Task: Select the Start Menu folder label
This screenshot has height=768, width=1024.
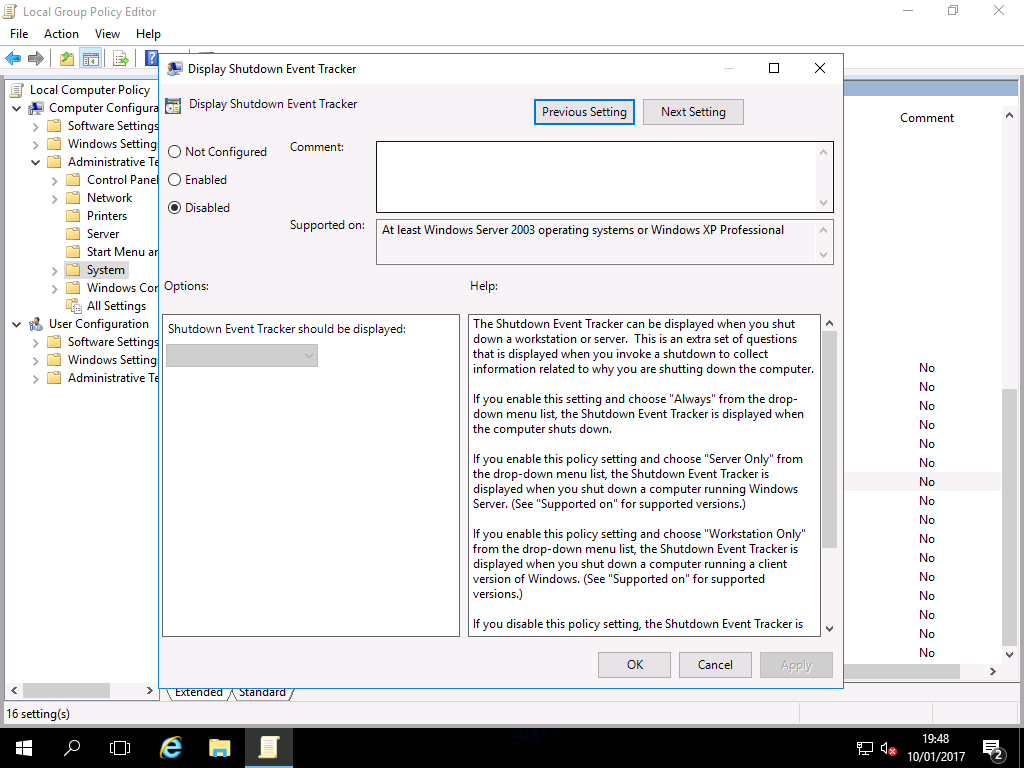Action: click(x=122, y=252)
